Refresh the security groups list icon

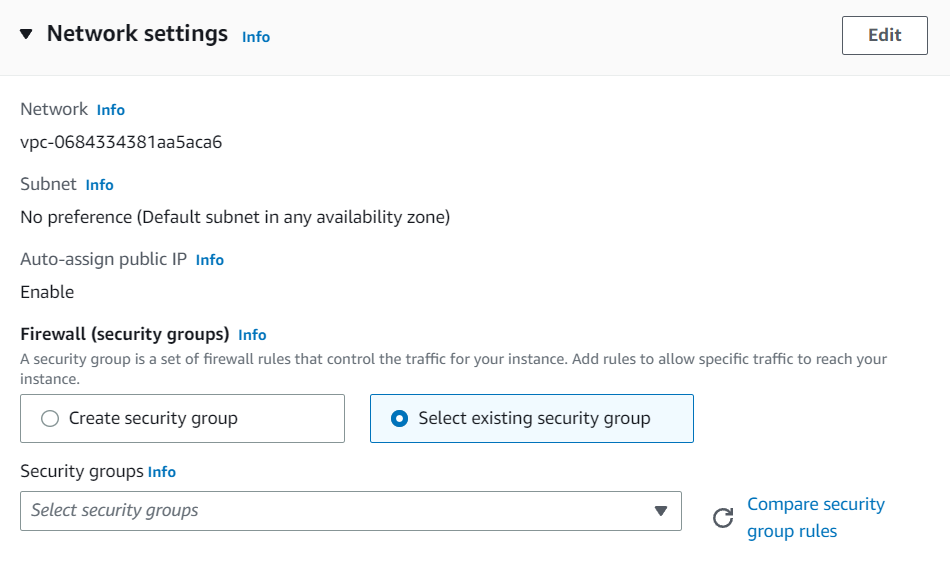[723, 518]
